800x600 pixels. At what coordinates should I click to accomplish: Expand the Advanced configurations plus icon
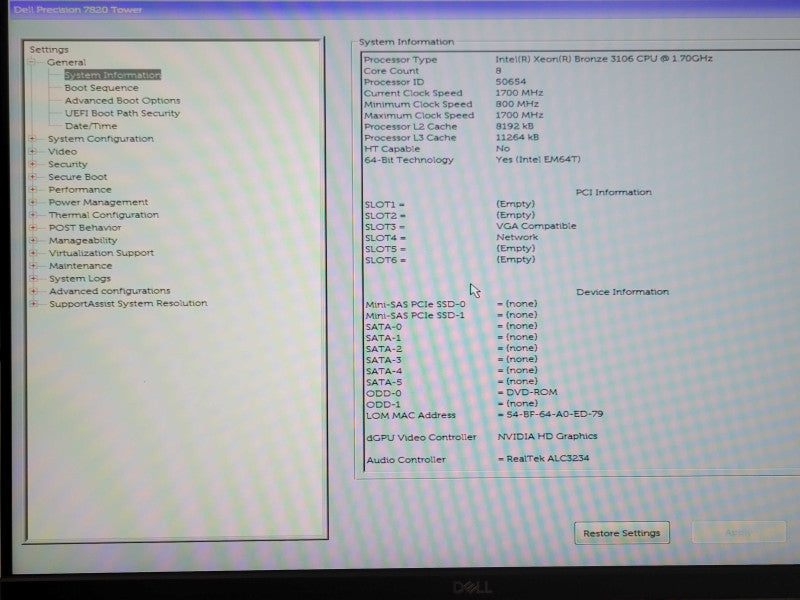click(x=33, y=291)
